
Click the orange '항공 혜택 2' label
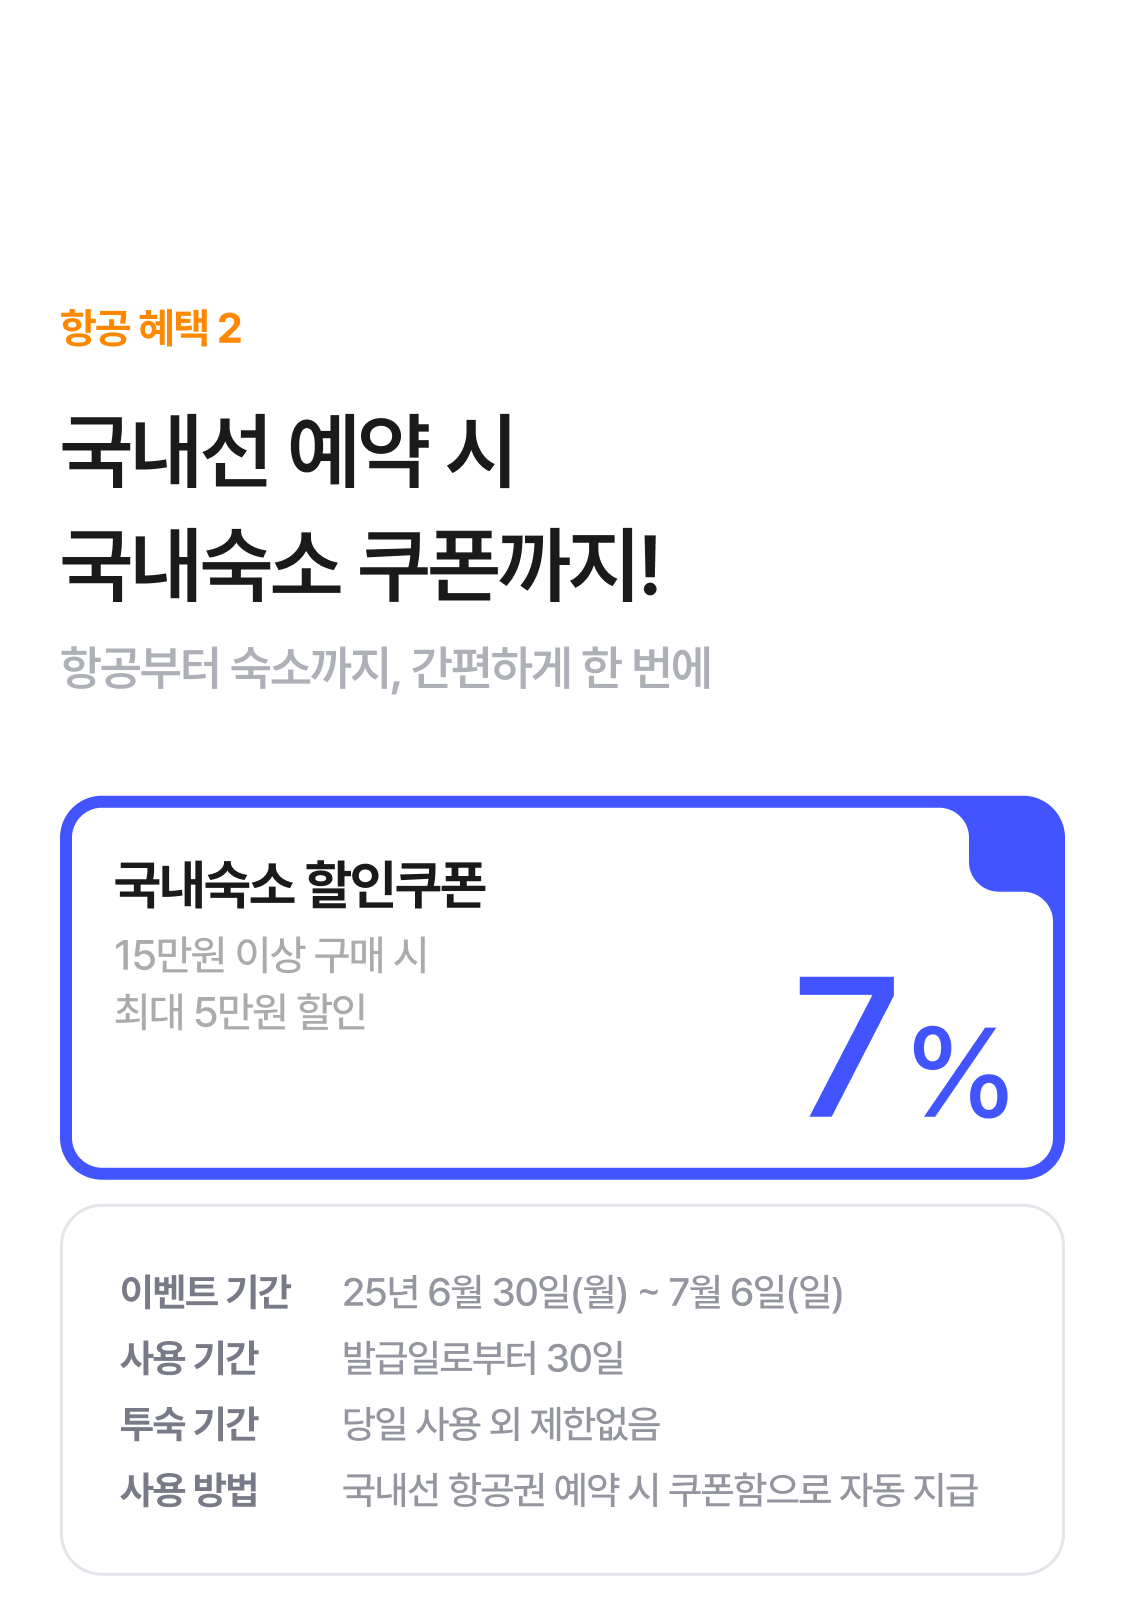click(x=151, y=328)
